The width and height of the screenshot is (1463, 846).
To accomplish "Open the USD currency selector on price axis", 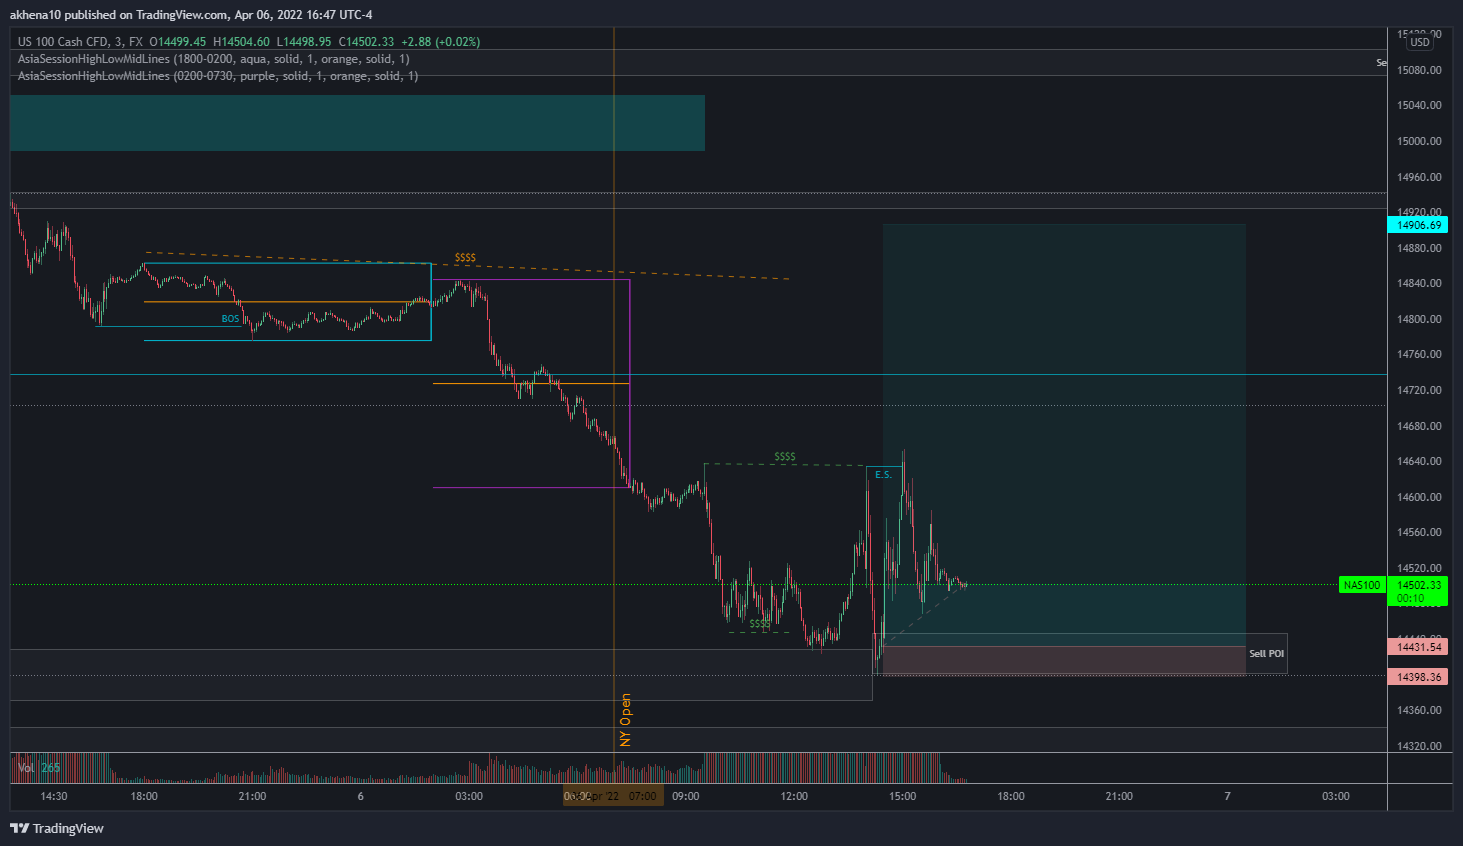I will pyautogui.click(x=1420, y=42).
